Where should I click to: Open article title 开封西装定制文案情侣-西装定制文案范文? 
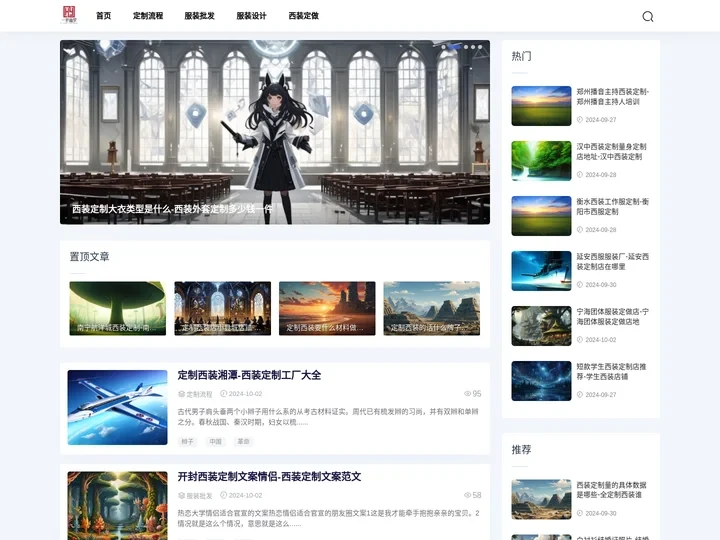point(269,477)
